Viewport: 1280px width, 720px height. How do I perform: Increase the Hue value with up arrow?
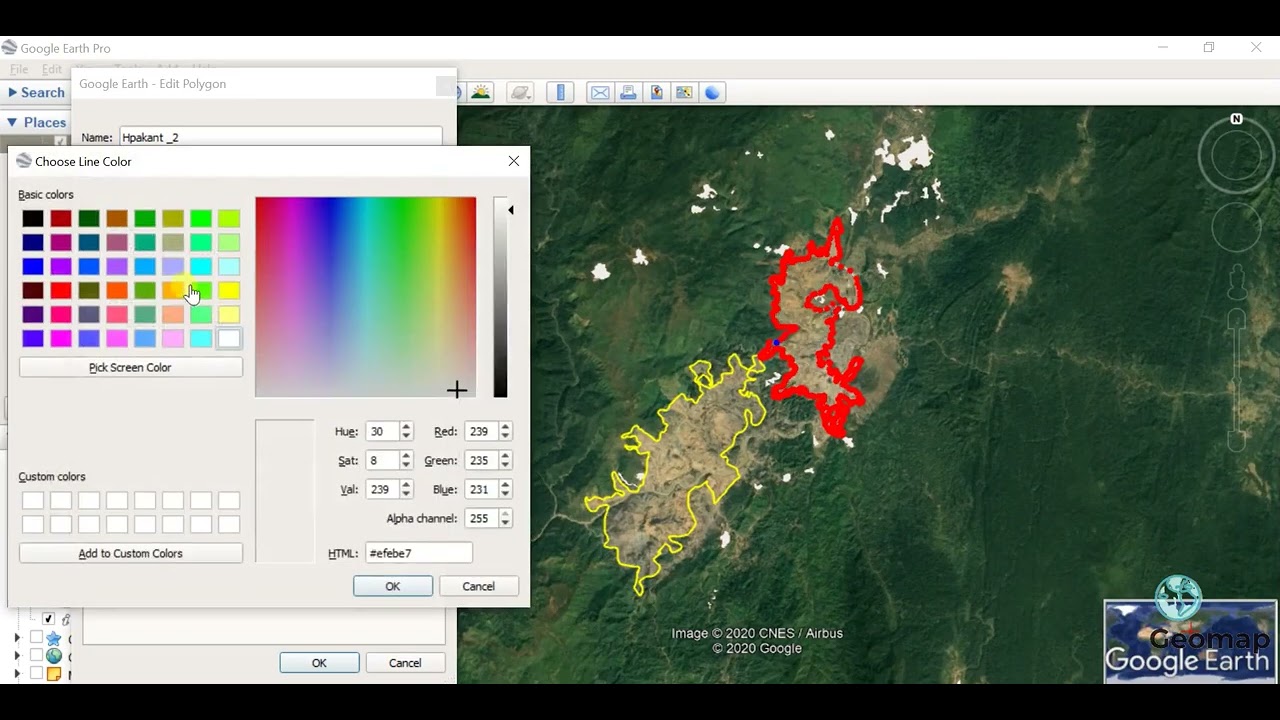[x=406, y=427]
